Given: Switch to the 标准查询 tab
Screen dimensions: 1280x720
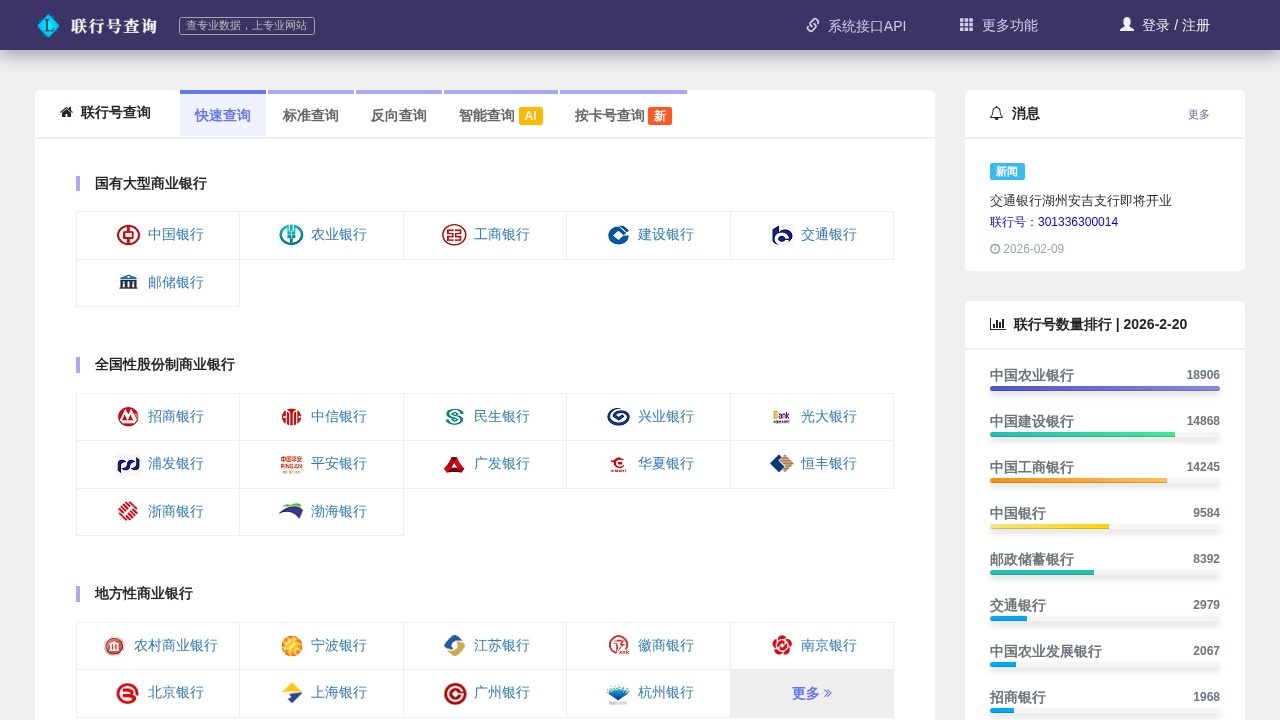Looking at the screenshot, I should click(x=310, y=115).
